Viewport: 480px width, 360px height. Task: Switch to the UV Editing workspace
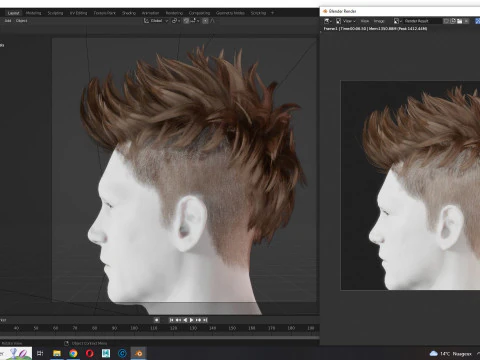point(78,13)
